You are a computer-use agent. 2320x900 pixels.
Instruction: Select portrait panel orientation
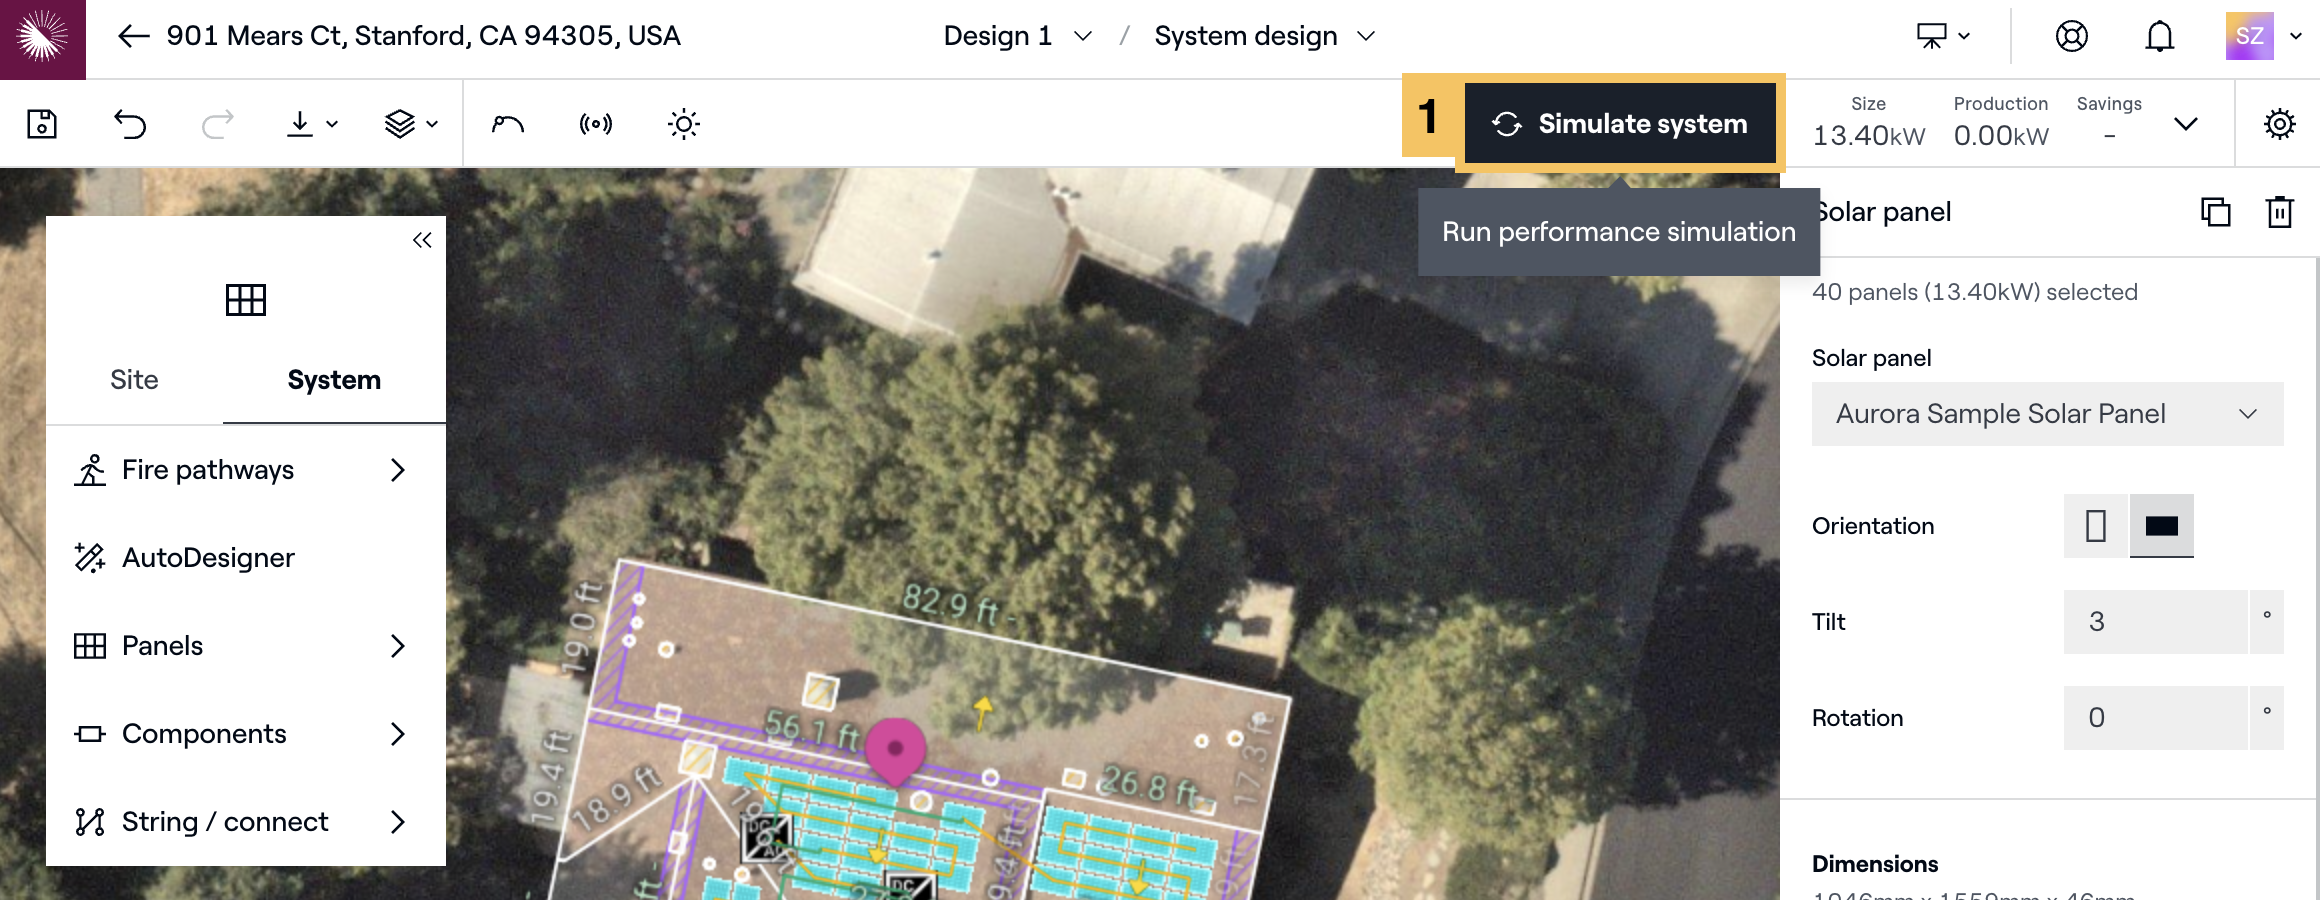2095,526
